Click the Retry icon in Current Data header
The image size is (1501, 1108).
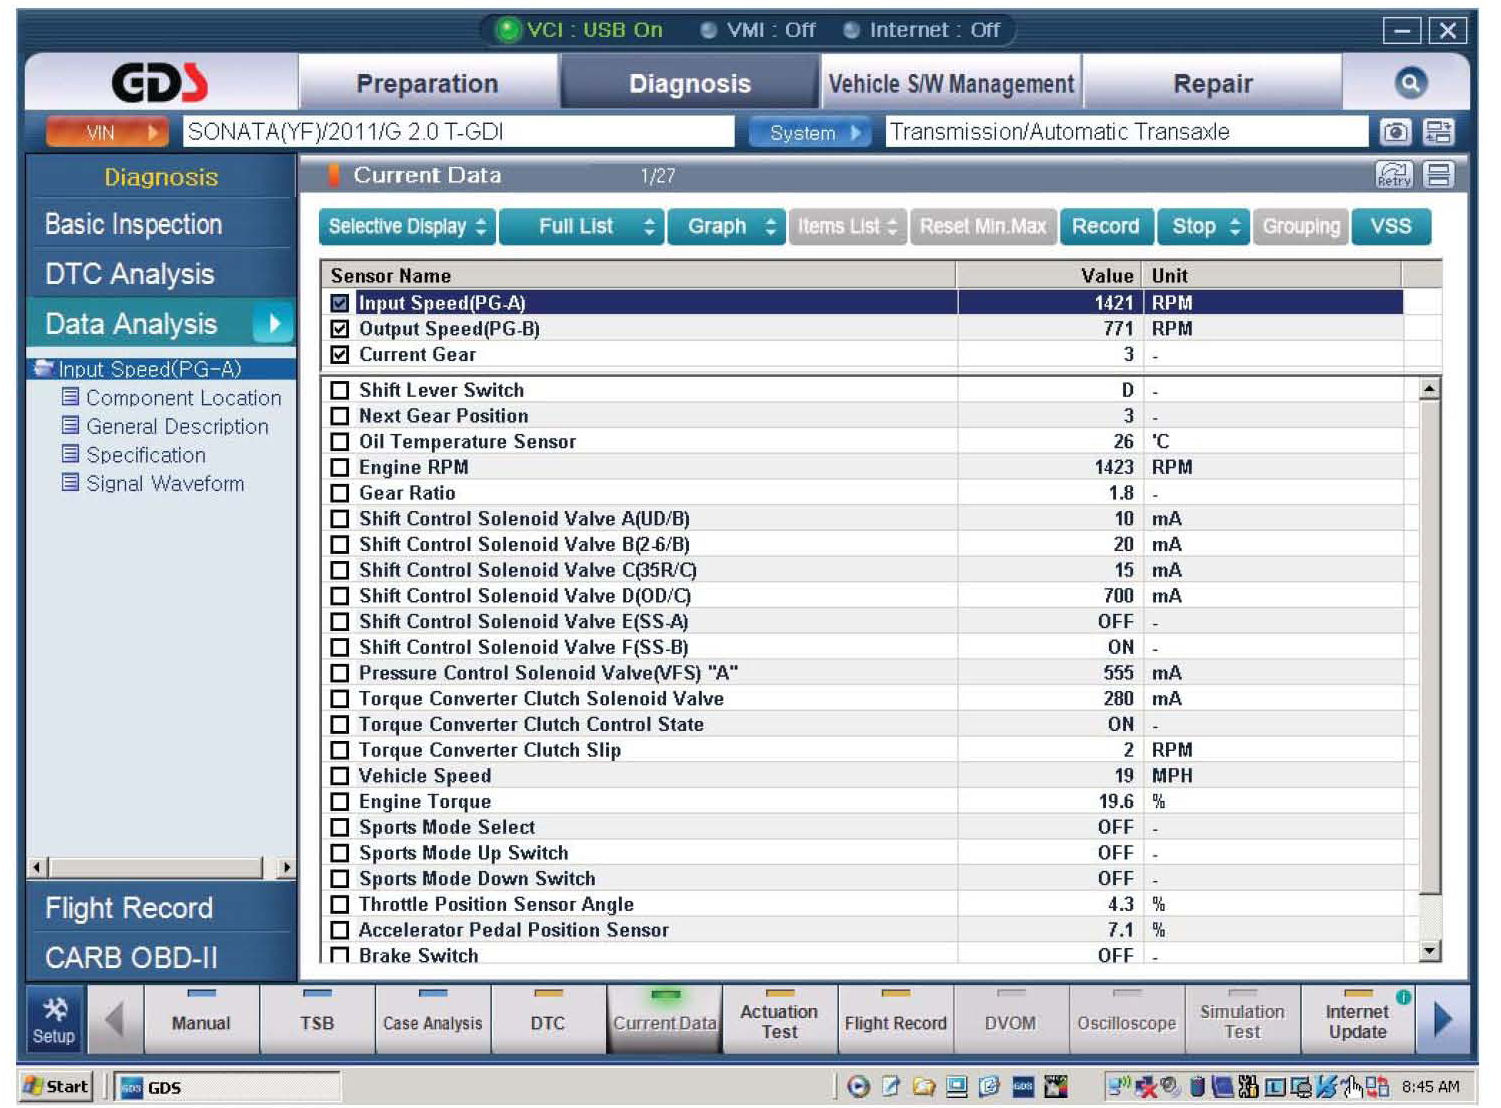(1394, 176)
